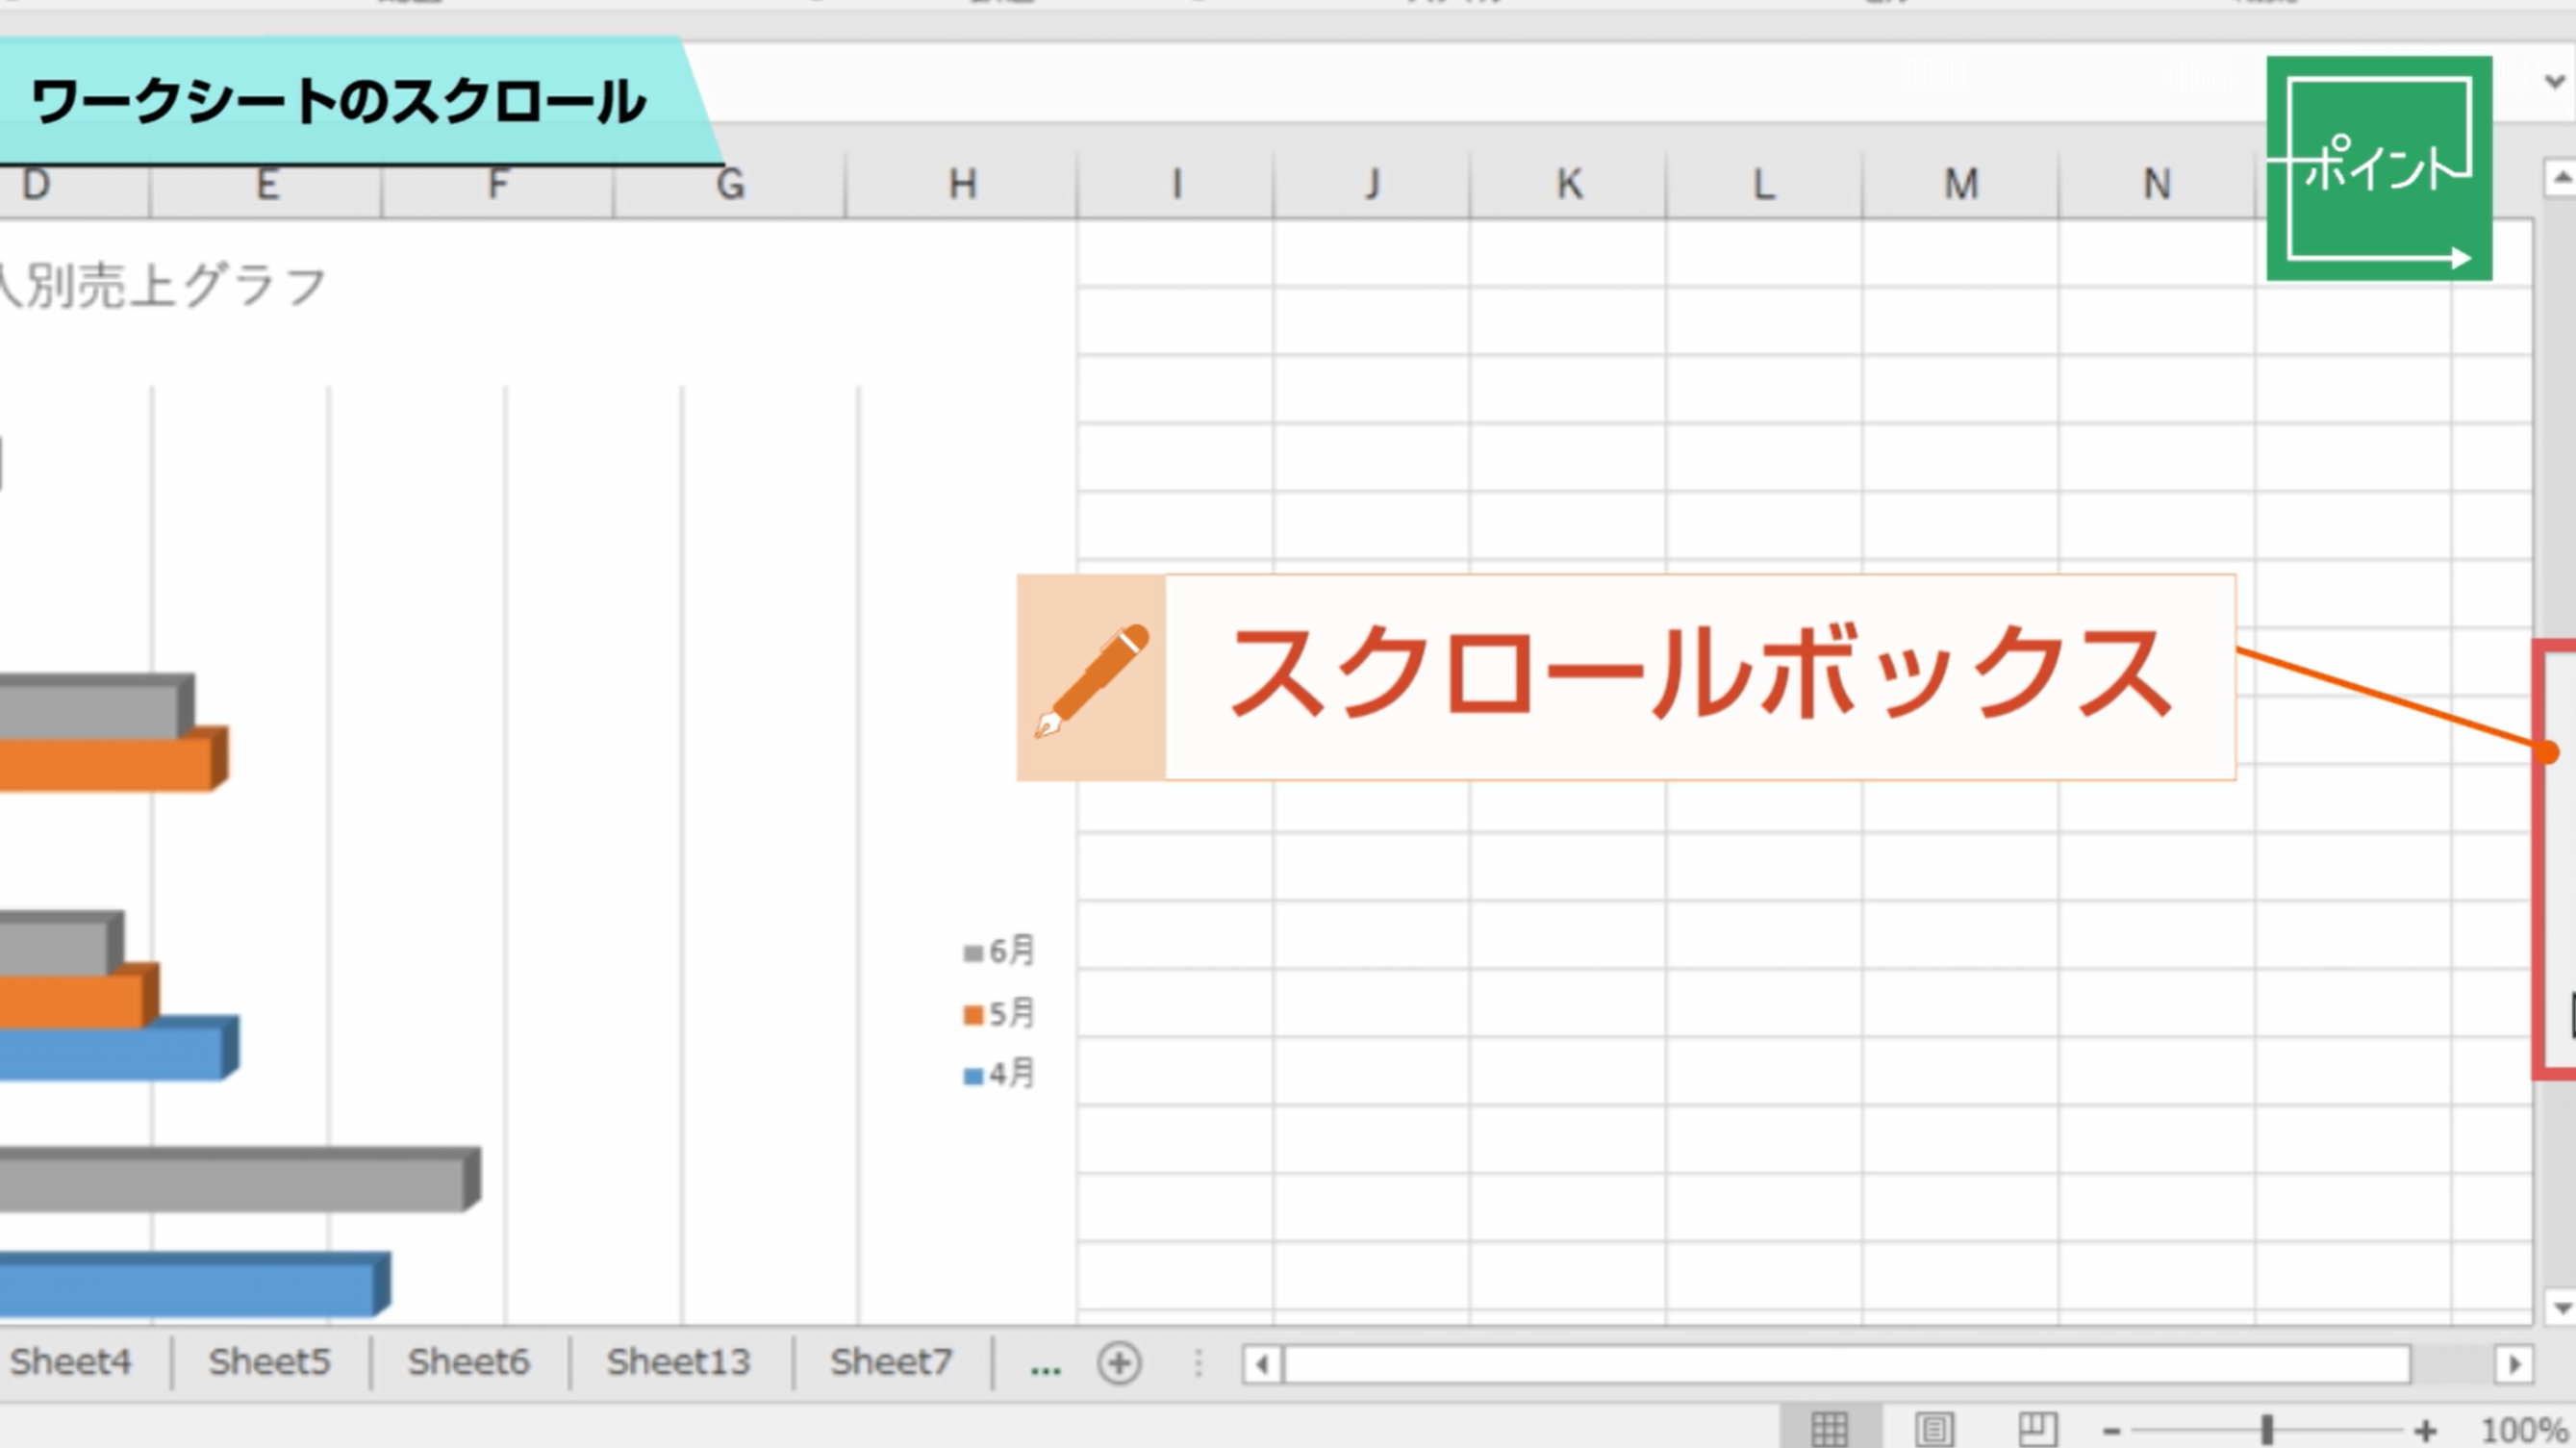Switch to Page Break Preview view
2576x1448 pixels.
click(2037, 1428)
